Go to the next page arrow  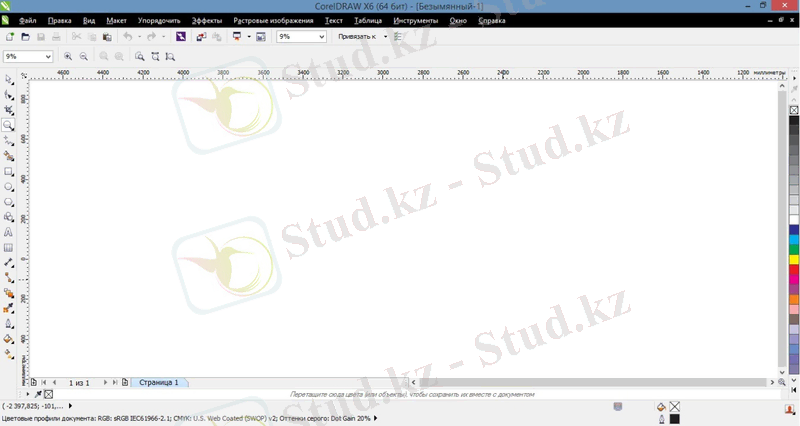[x=105, y=382]
